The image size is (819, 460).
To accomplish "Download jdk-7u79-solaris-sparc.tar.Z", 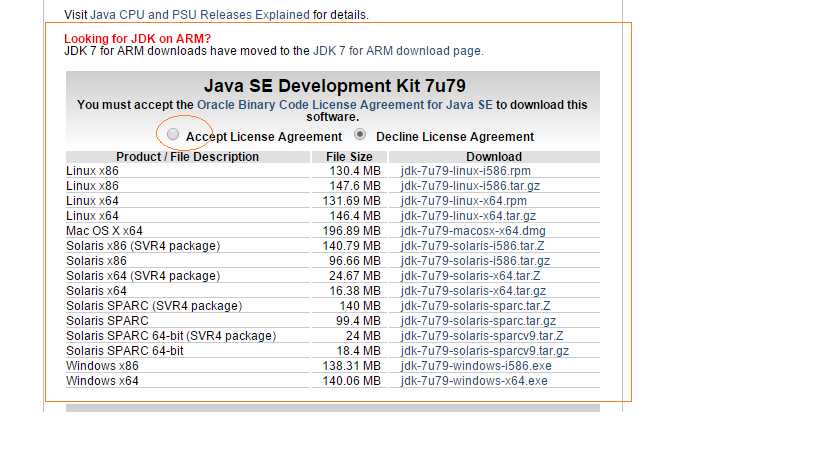I will pyautogui.click(x=476, y=306).
